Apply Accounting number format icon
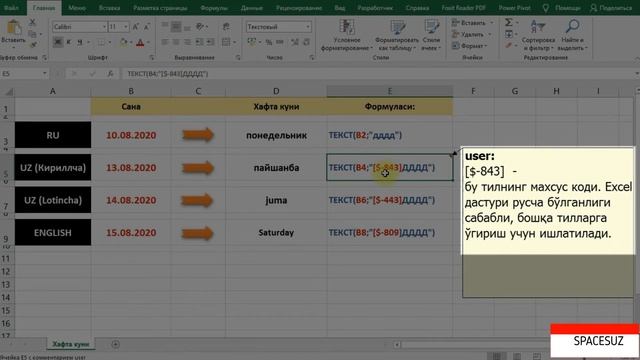The height and width of the screenshot is (360, 640). tap(252, 42)
